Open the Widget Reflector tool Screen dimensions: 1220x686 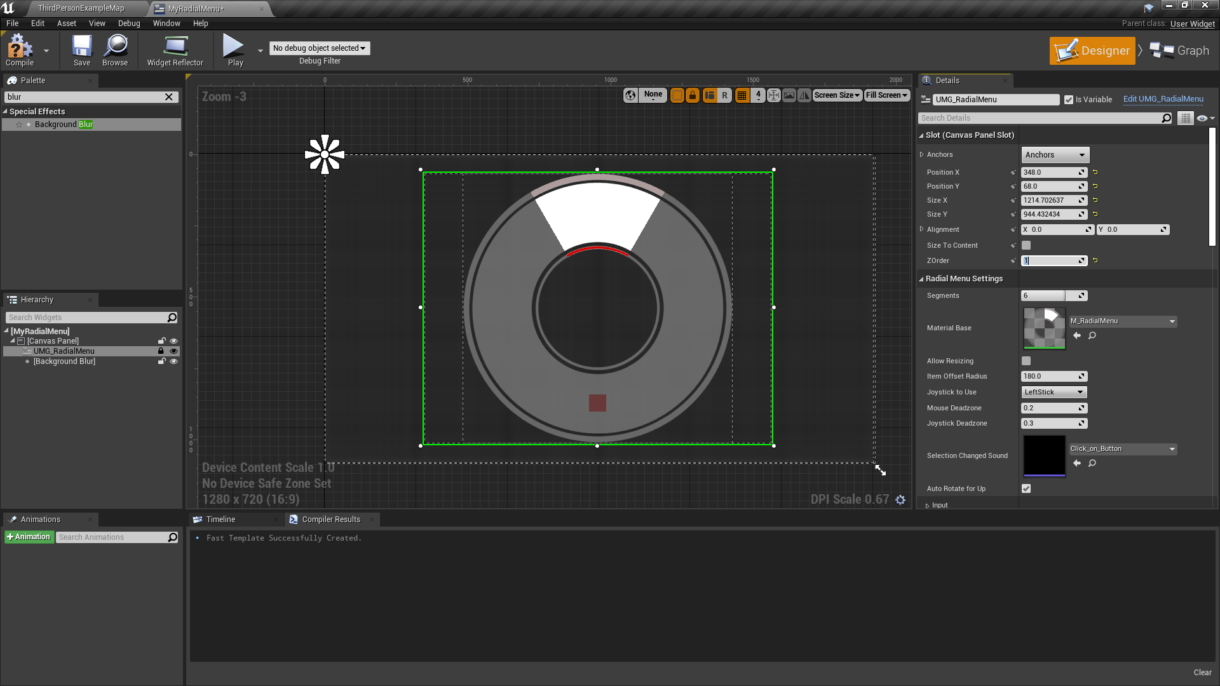click(173, 47)
